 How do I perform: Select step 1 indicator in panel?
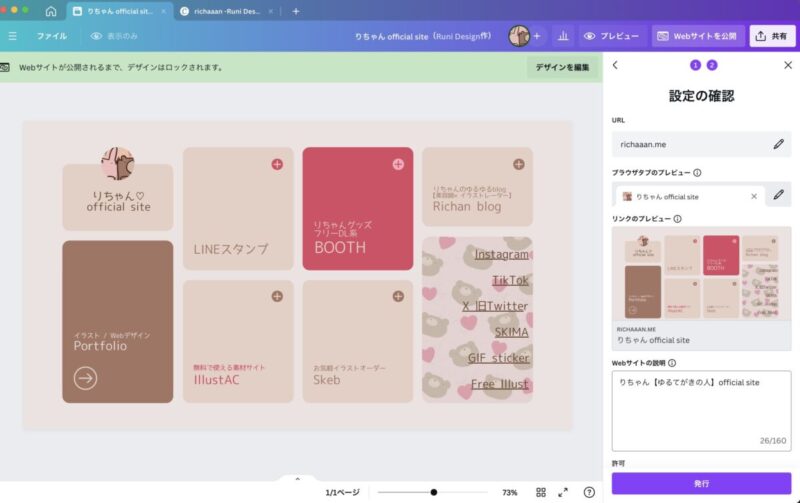(695, 65)
